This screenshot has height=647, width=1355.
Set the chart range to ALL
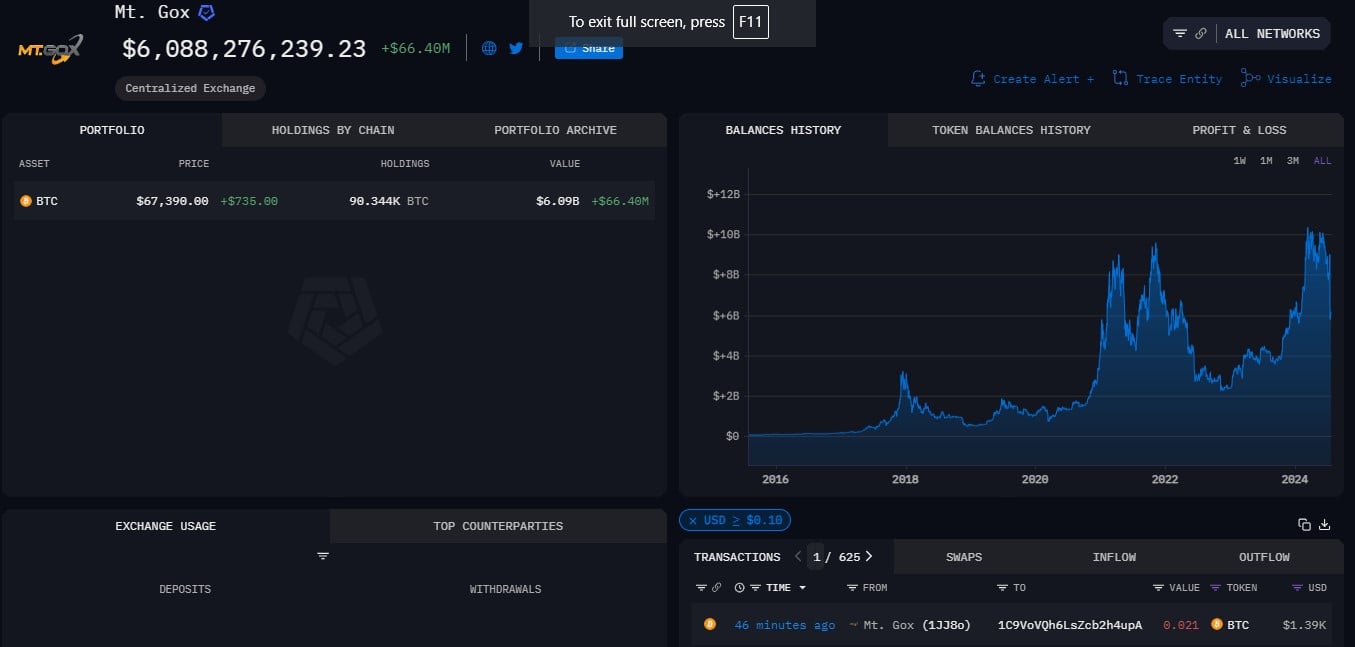coord(1322,161)
